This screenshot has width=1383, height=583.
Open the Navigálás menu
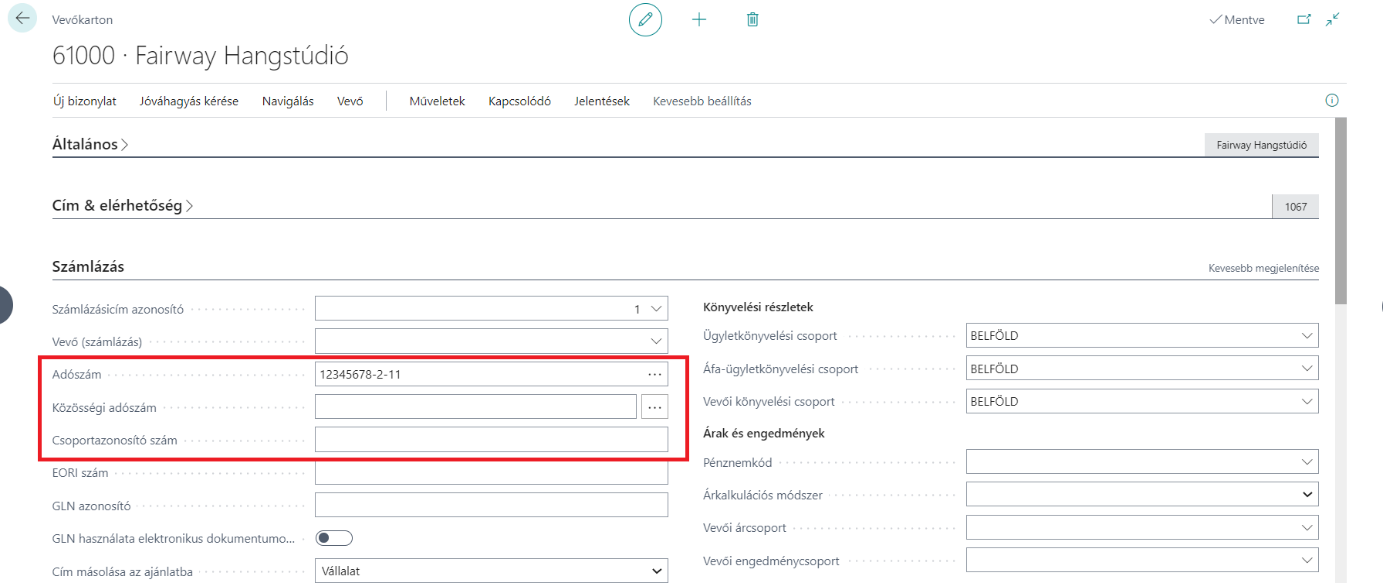click(x=288, y=101)
